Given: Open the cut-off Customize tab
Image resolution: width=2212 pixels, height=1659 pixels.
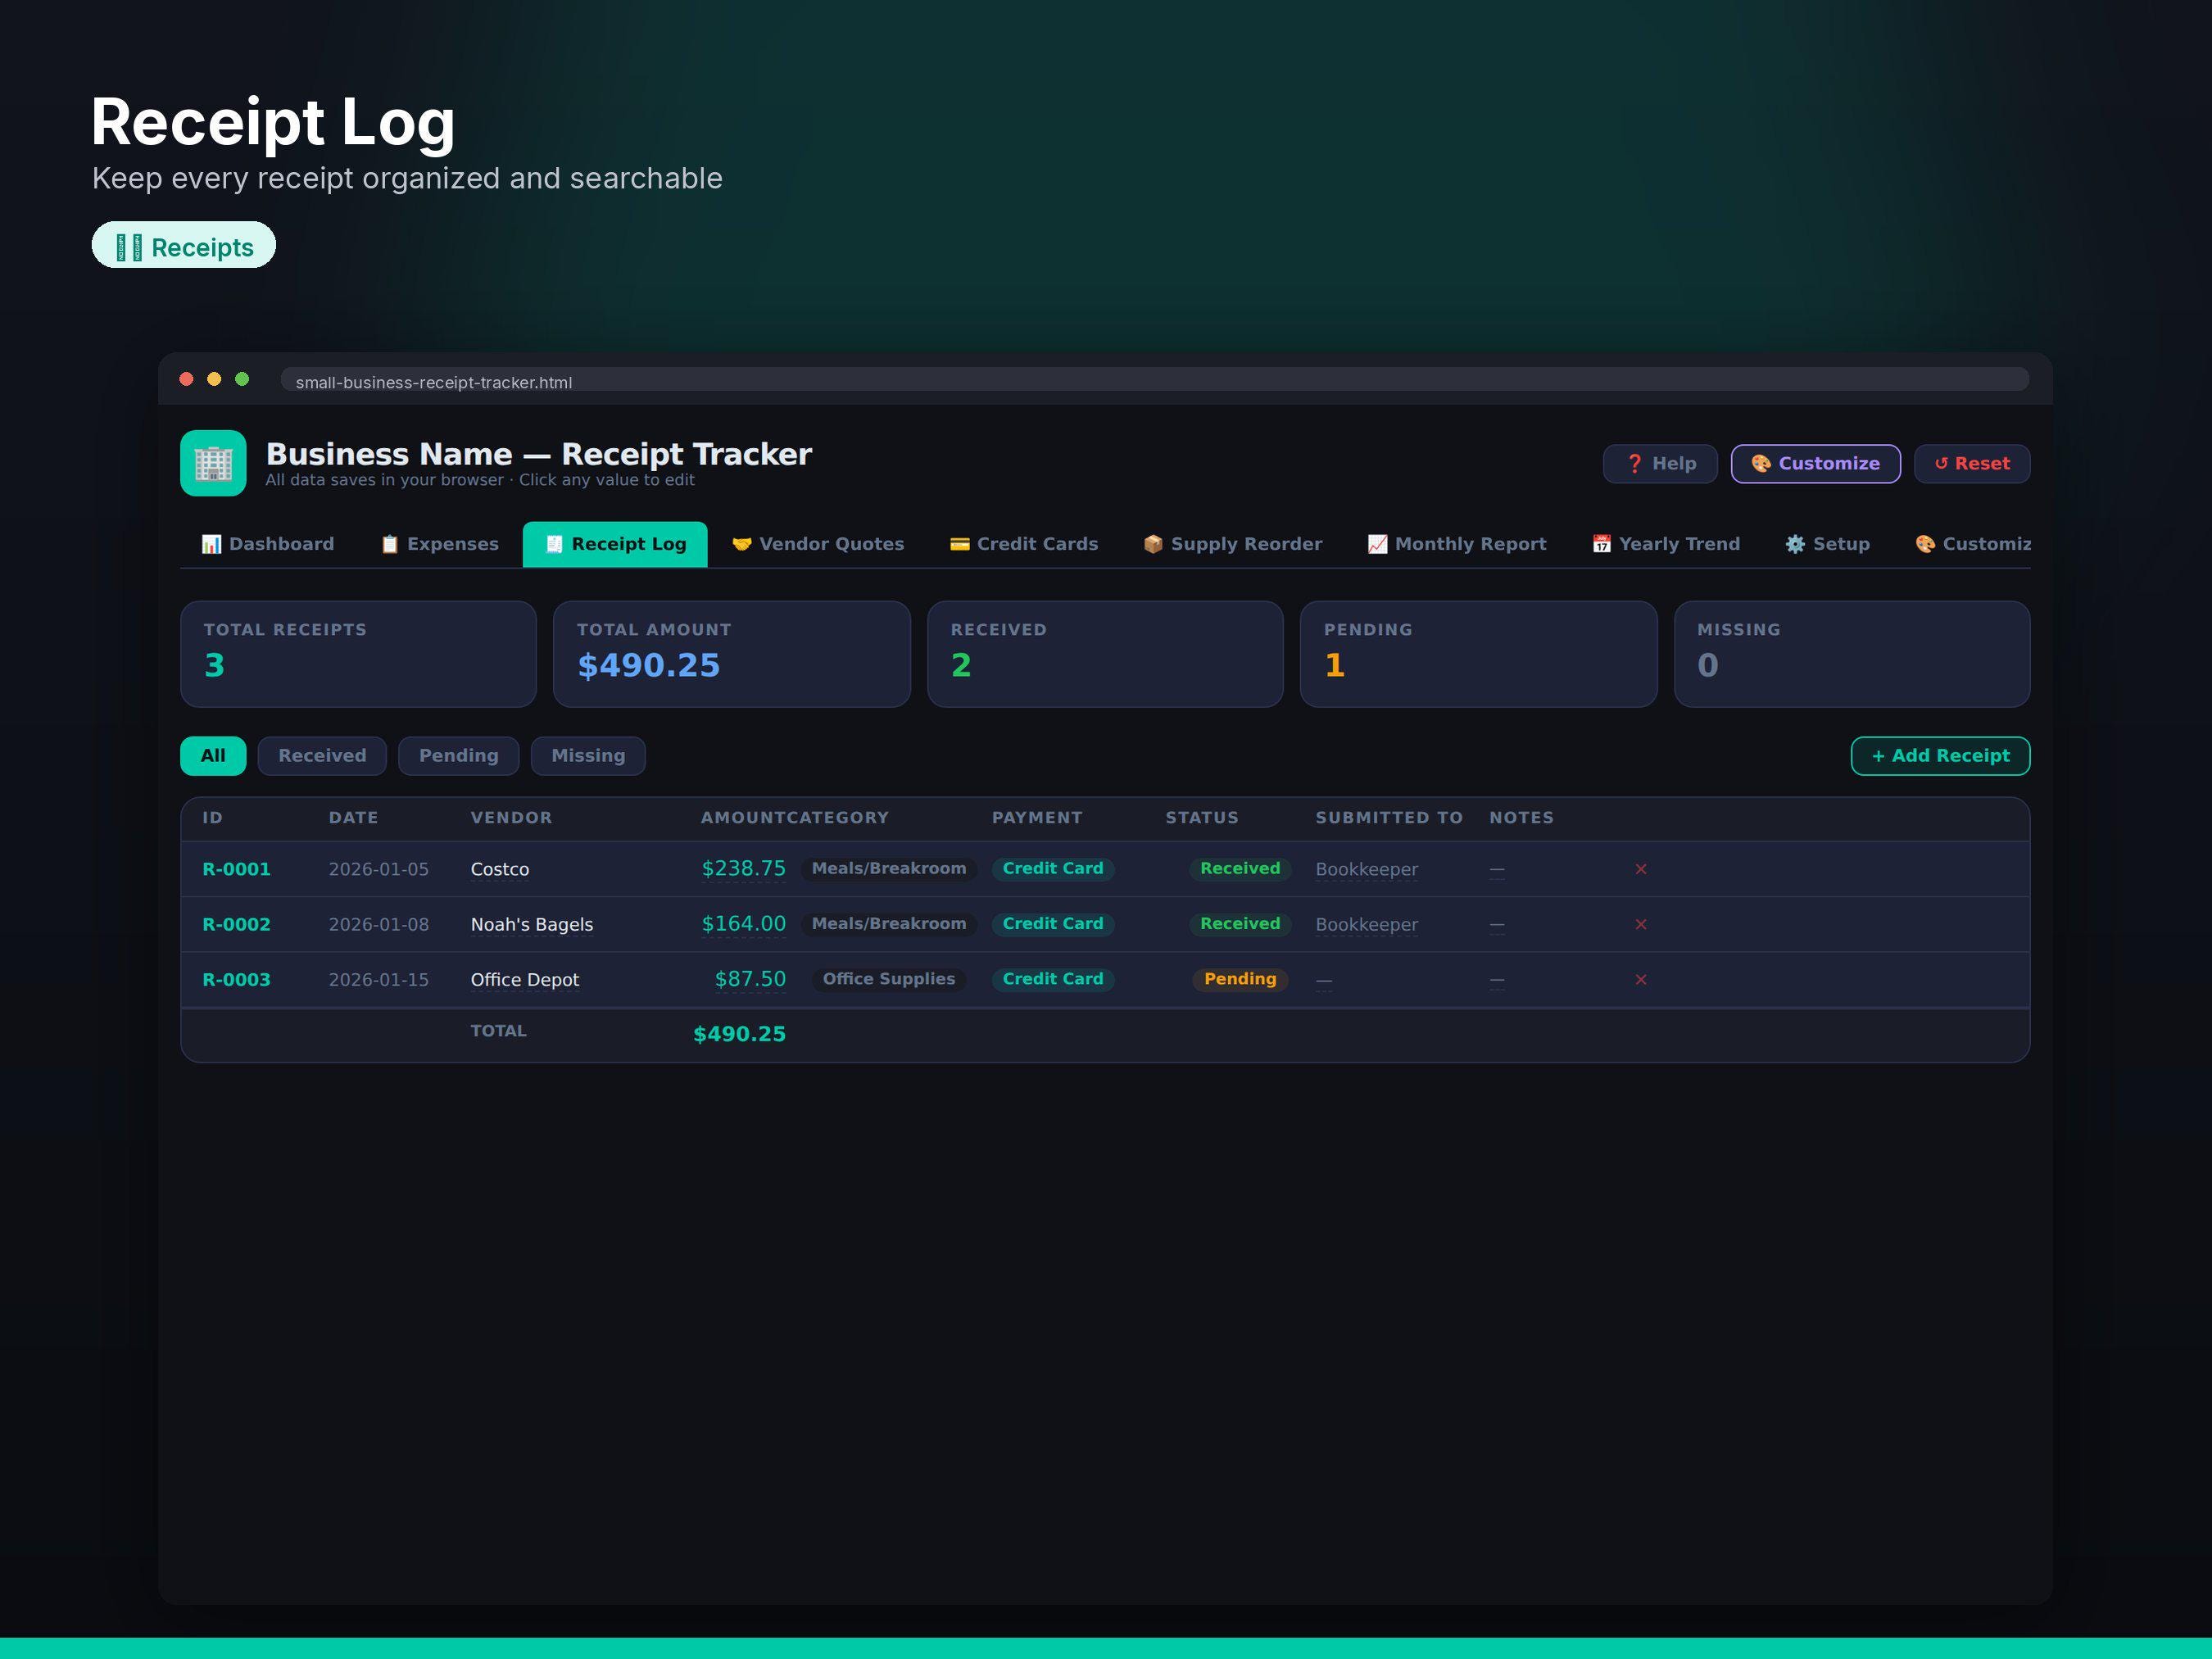Looking at the screenshot, I should pos(1973,544).
